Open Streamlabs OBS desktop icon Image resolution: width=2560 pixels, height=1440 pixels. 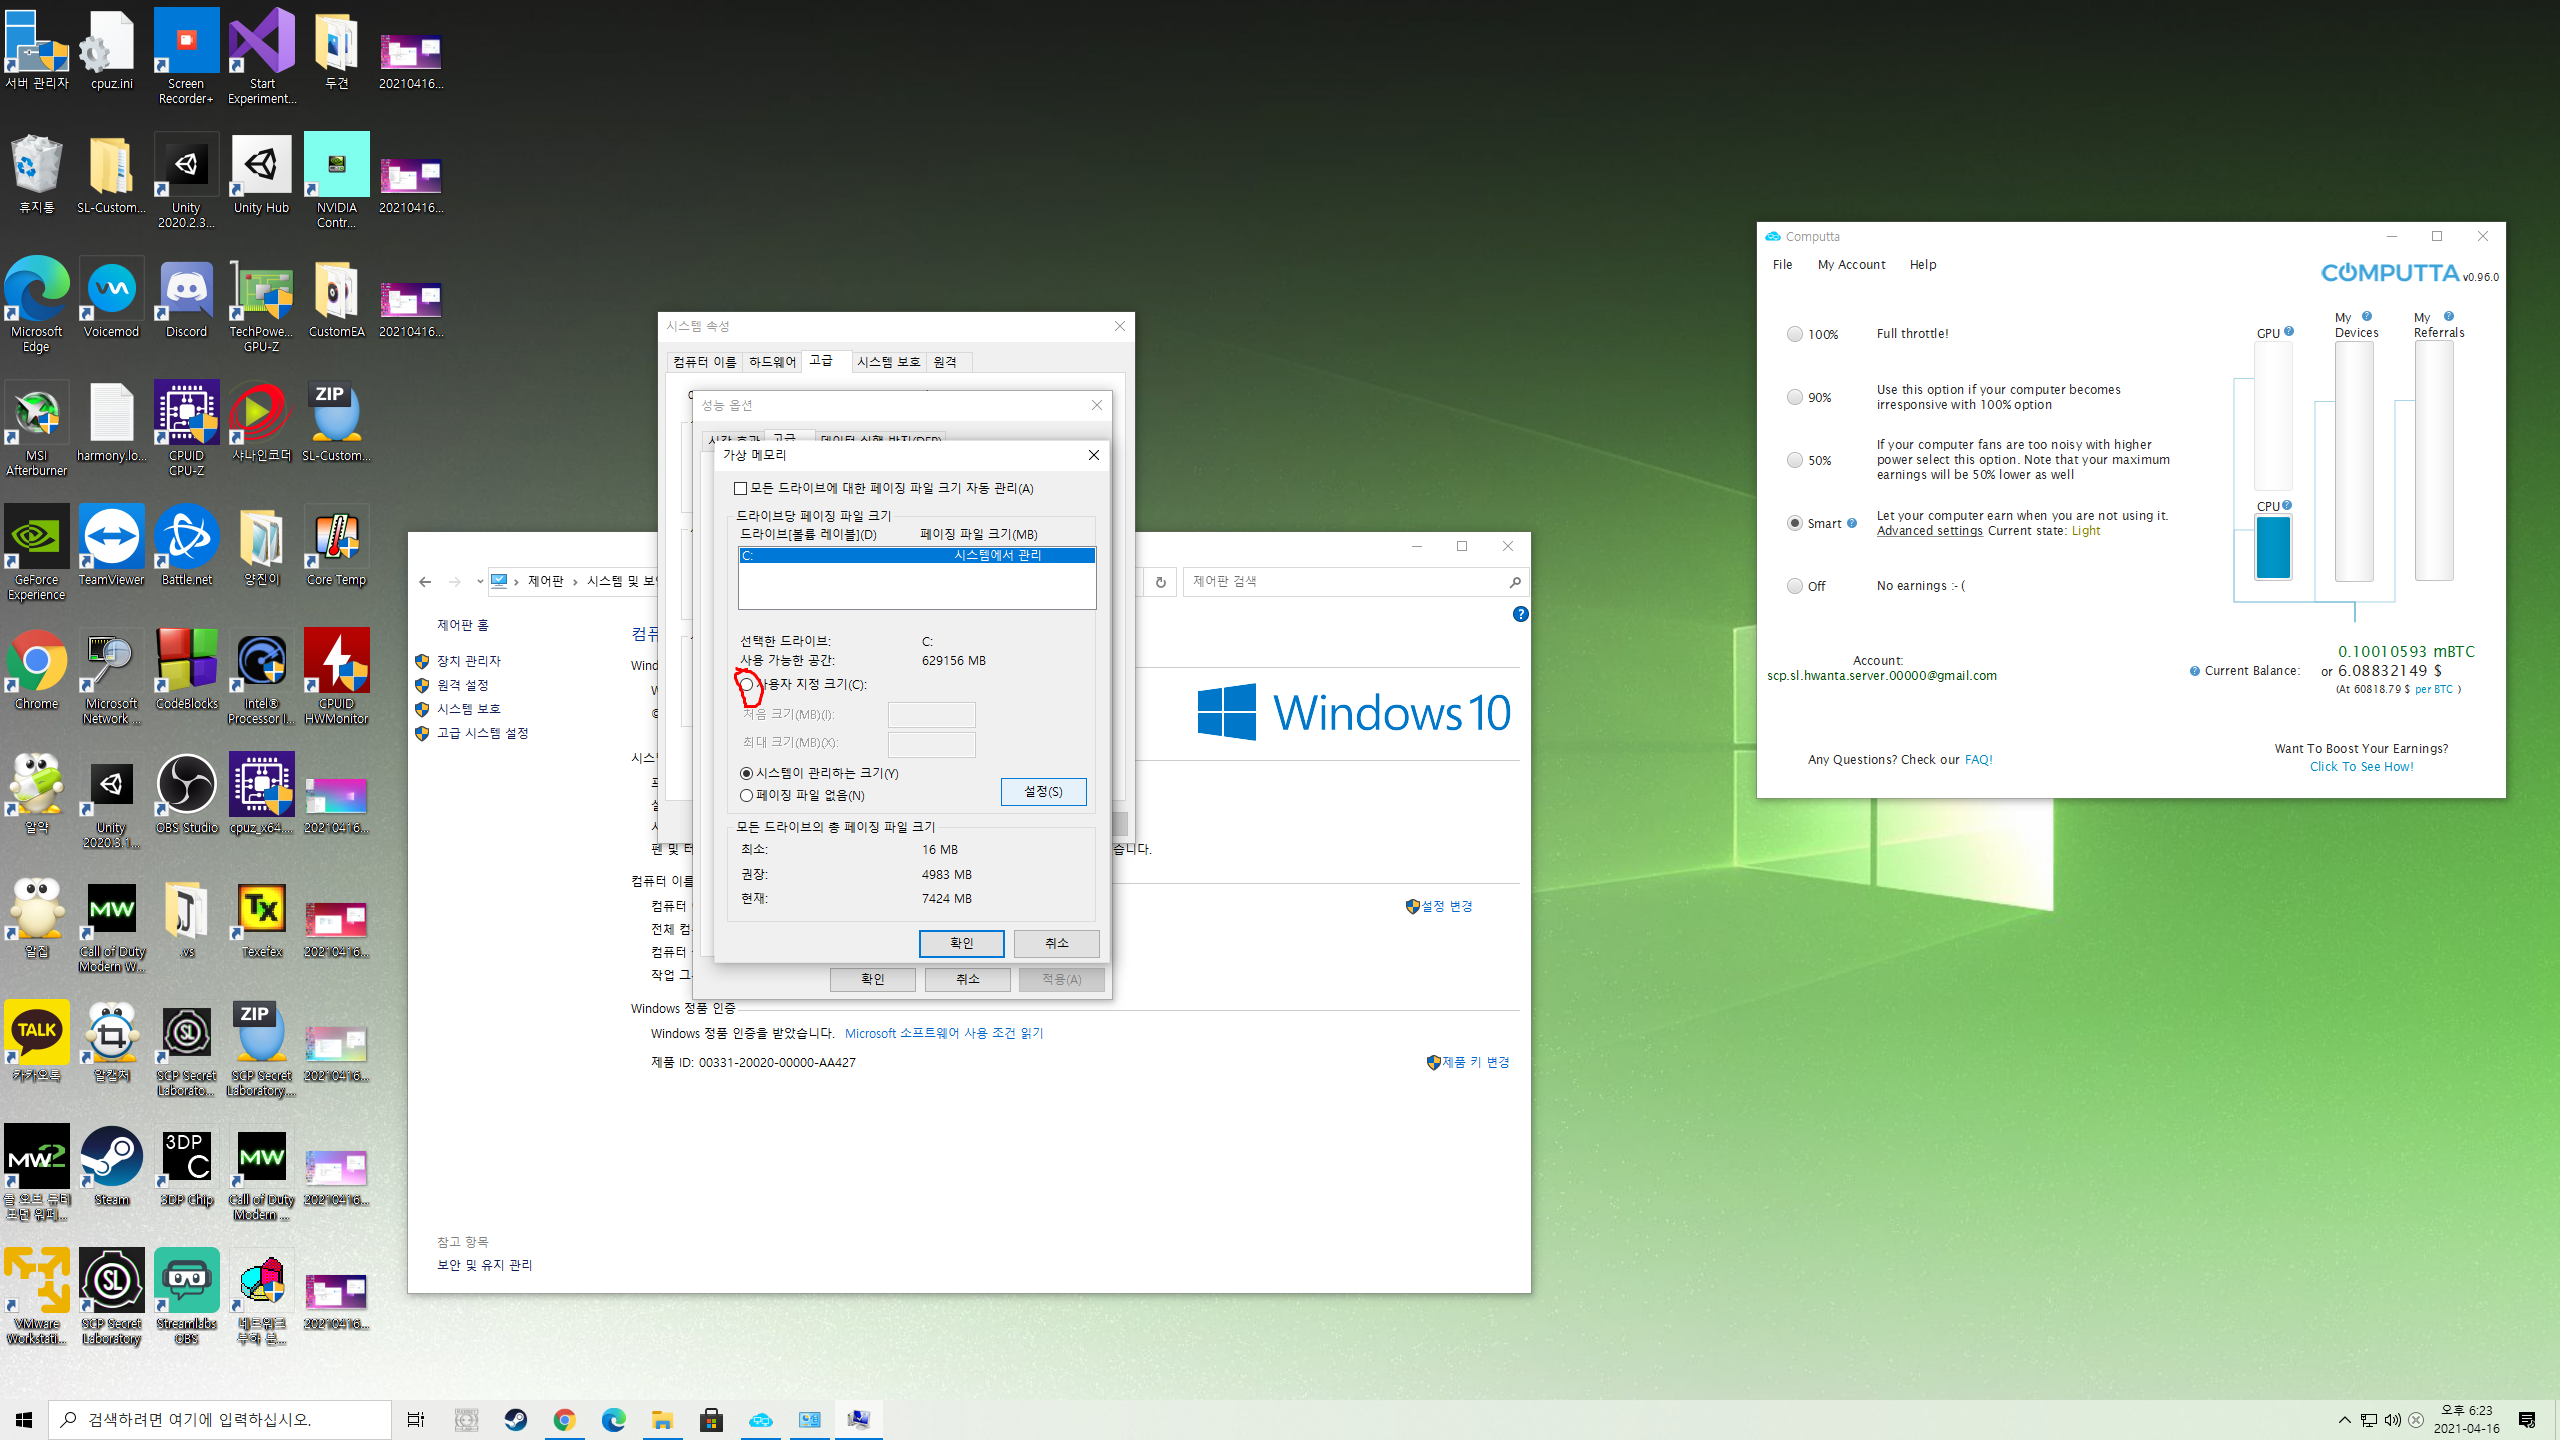click(186, 1298)
